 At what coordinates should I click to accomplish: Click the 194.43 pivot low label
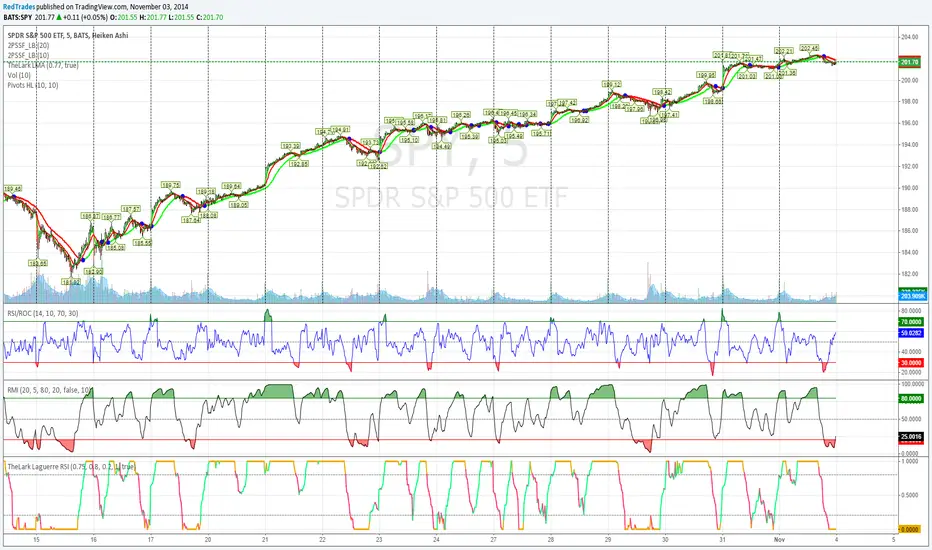(442, 146)
